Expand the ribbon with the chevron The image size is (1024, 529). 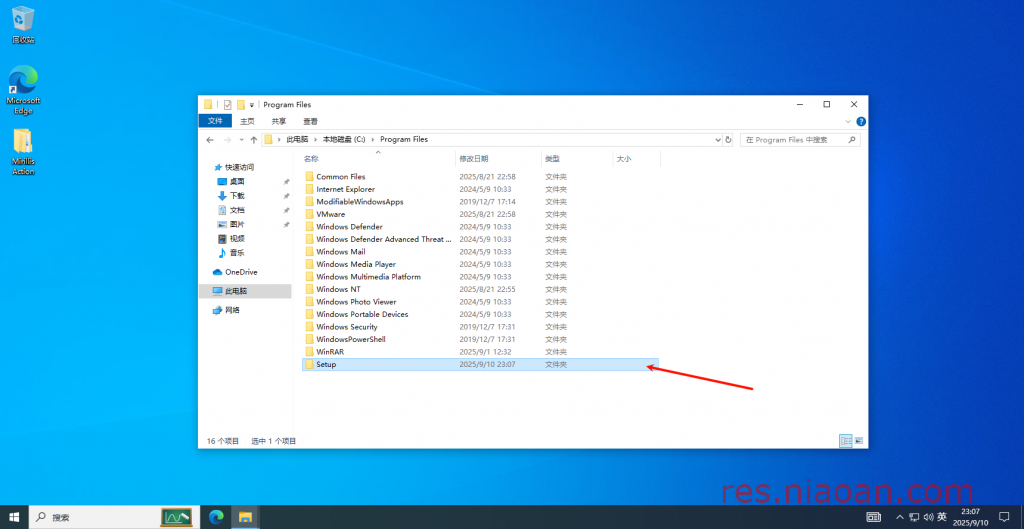(848, 121)
